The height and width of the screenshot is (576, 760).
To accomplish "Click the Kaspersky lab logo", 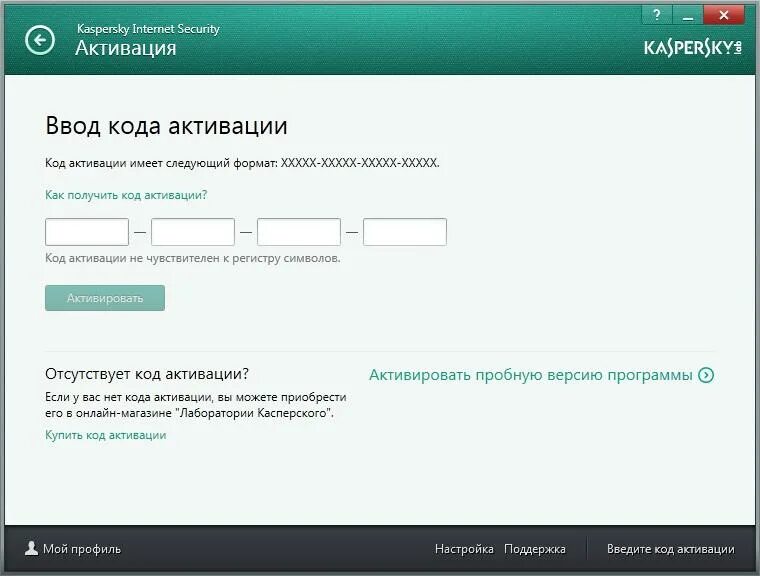I will point(693,48).
